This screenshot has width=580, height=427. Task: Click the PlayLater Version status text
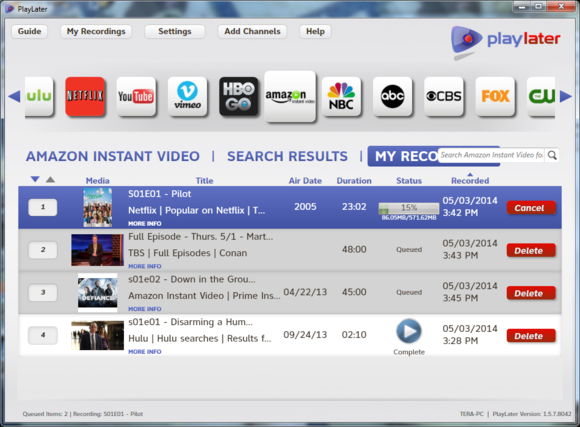pyautogui.click(x=532, y=414)
